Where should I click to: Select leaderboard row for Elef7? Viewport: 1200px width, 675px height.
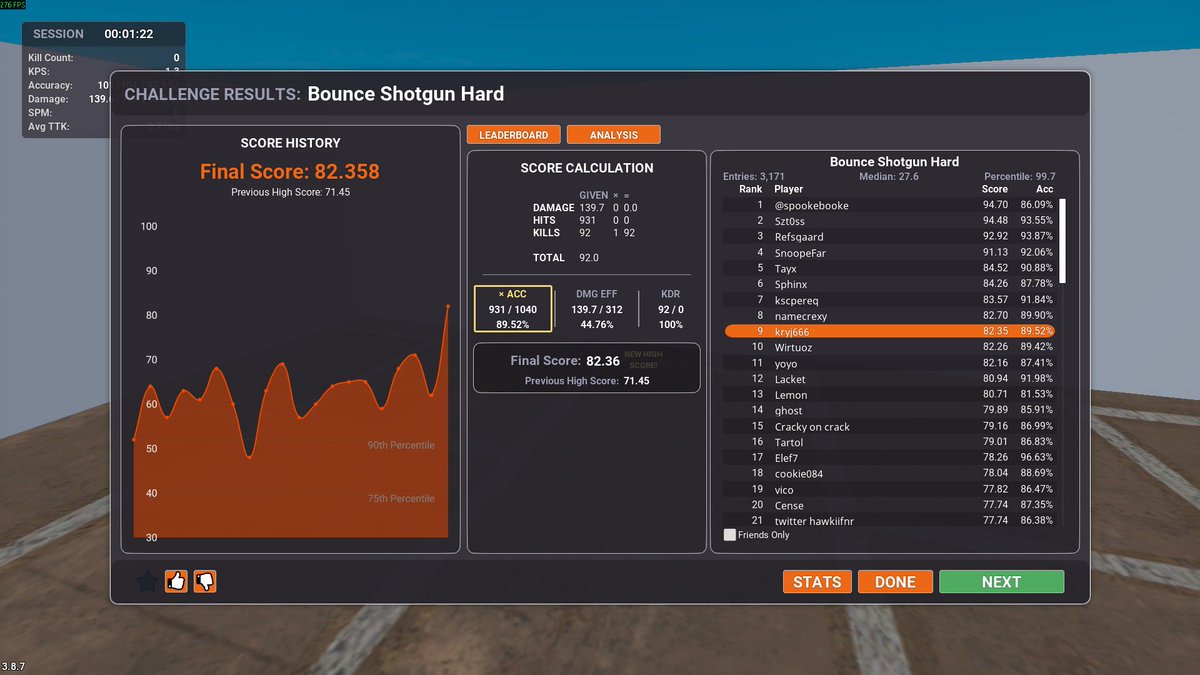pos(890,458)
